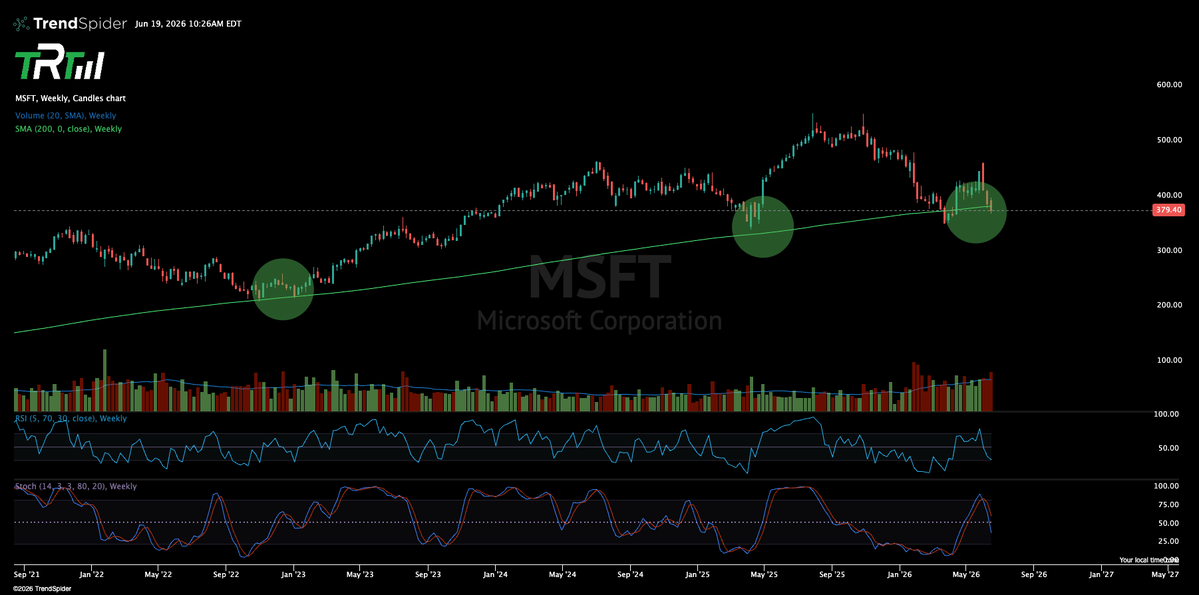The width and height of the screenshot is (1199, 595).
Task: Click the Jan '24 date label
Action: (x=496, y=573)
